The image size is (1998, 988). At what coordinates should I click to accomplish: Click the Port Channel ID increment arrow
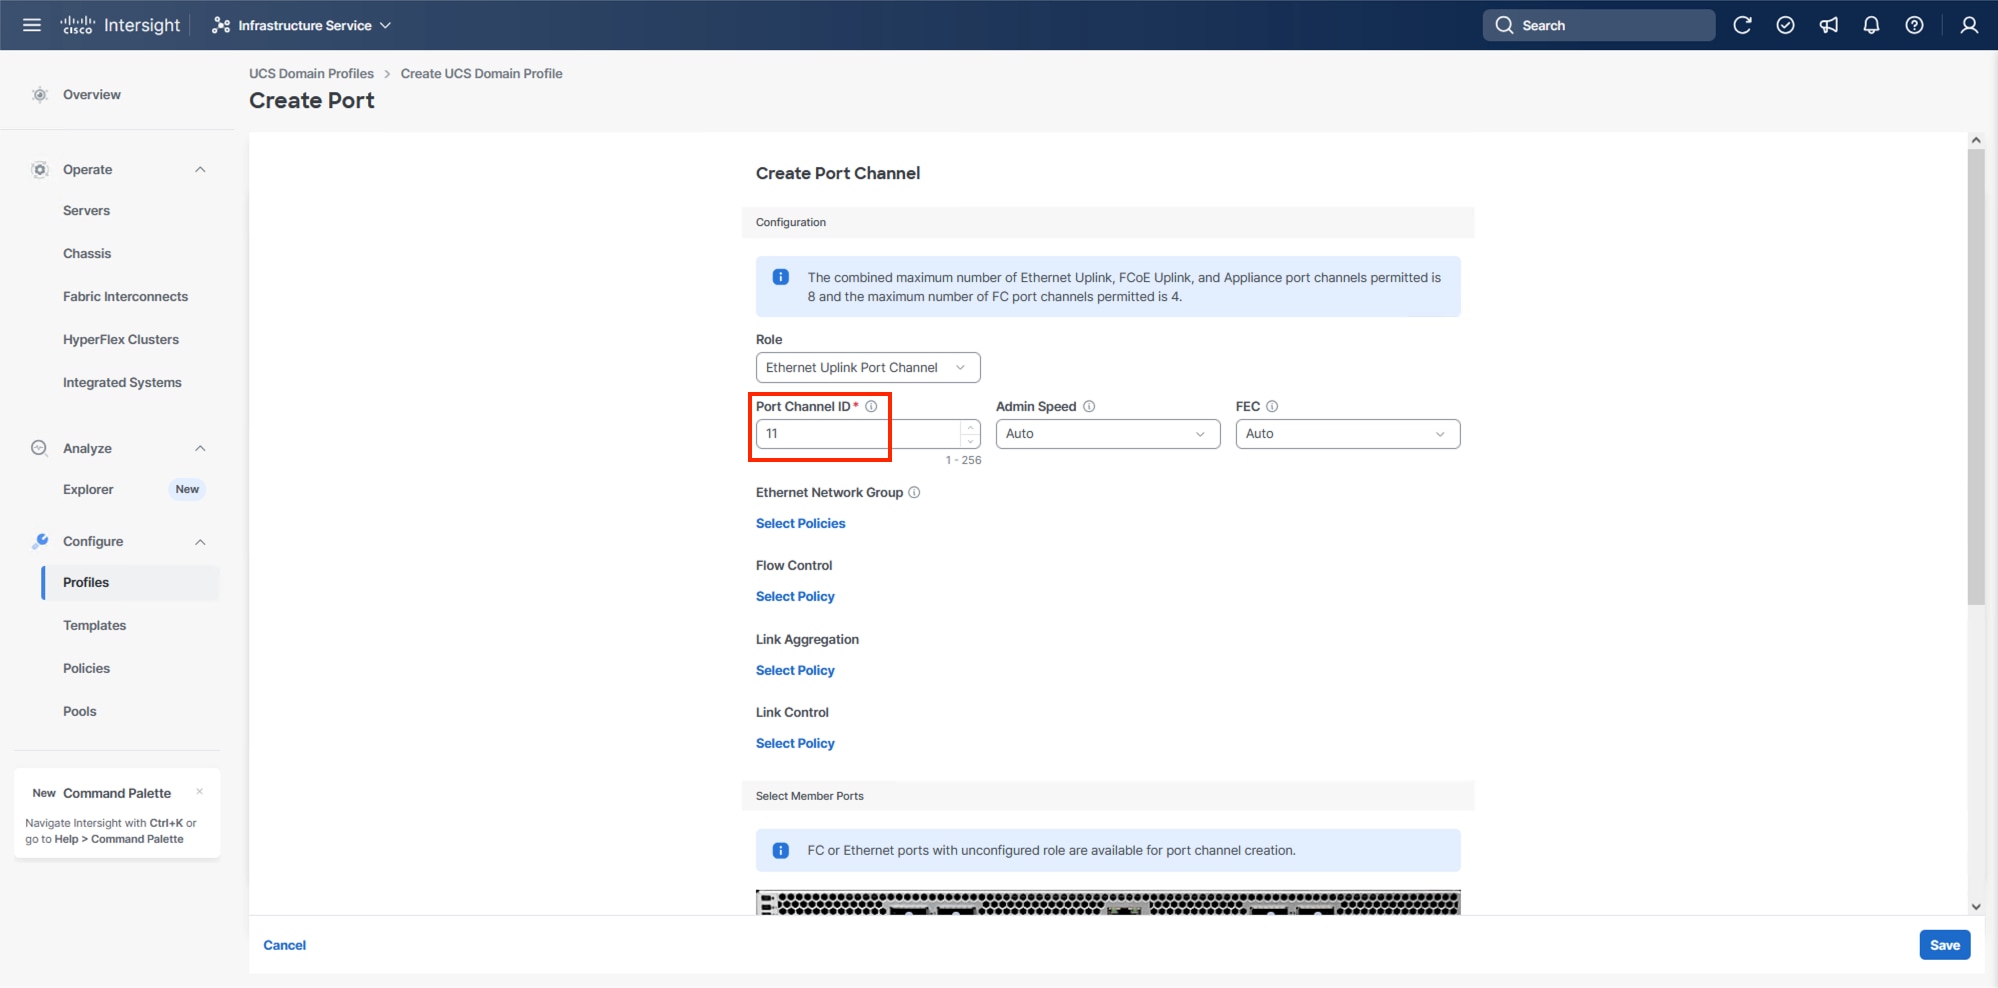[969, 427]
